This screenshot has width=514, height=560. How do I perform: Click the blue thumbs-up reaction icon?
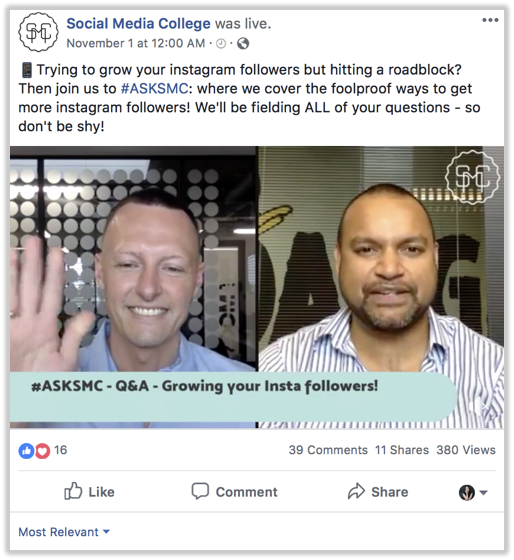pos(26,451)
